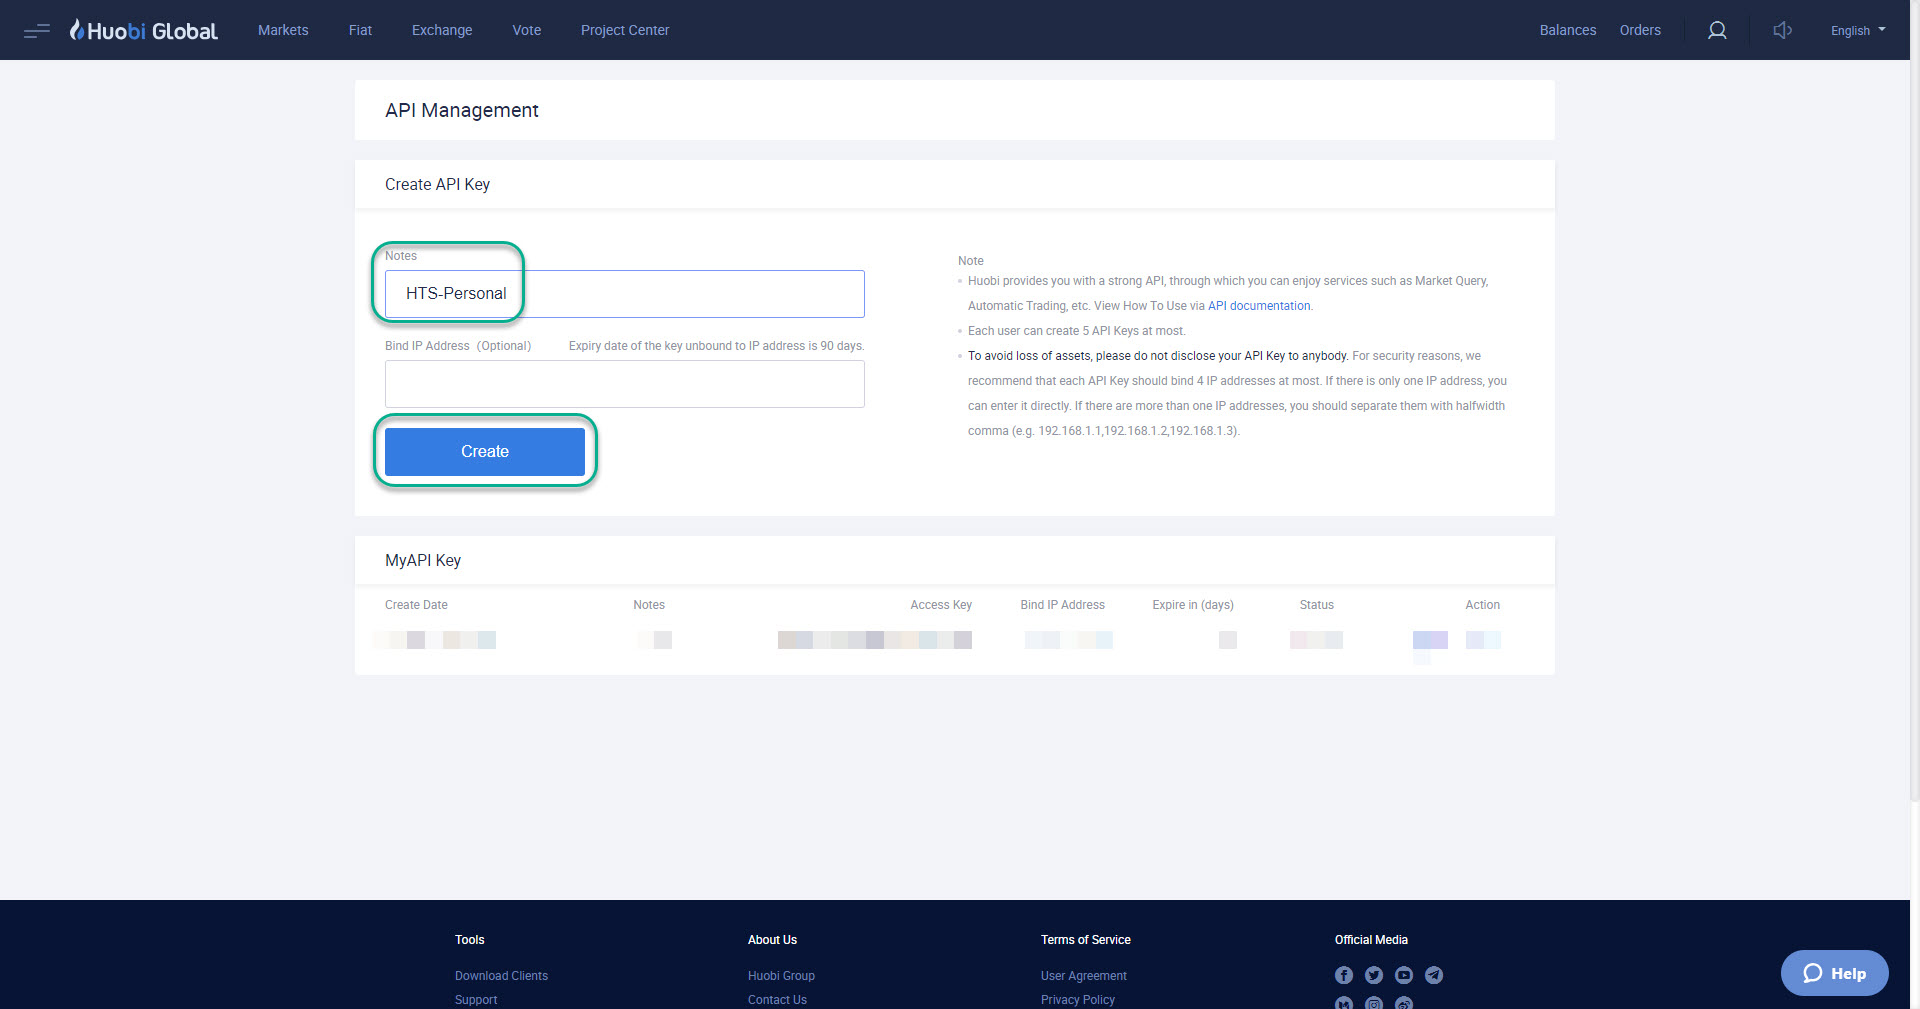Click the Weibo icon in footer
The width and height of the screenshot is (1920, 1009).
click(1404, 1003)
